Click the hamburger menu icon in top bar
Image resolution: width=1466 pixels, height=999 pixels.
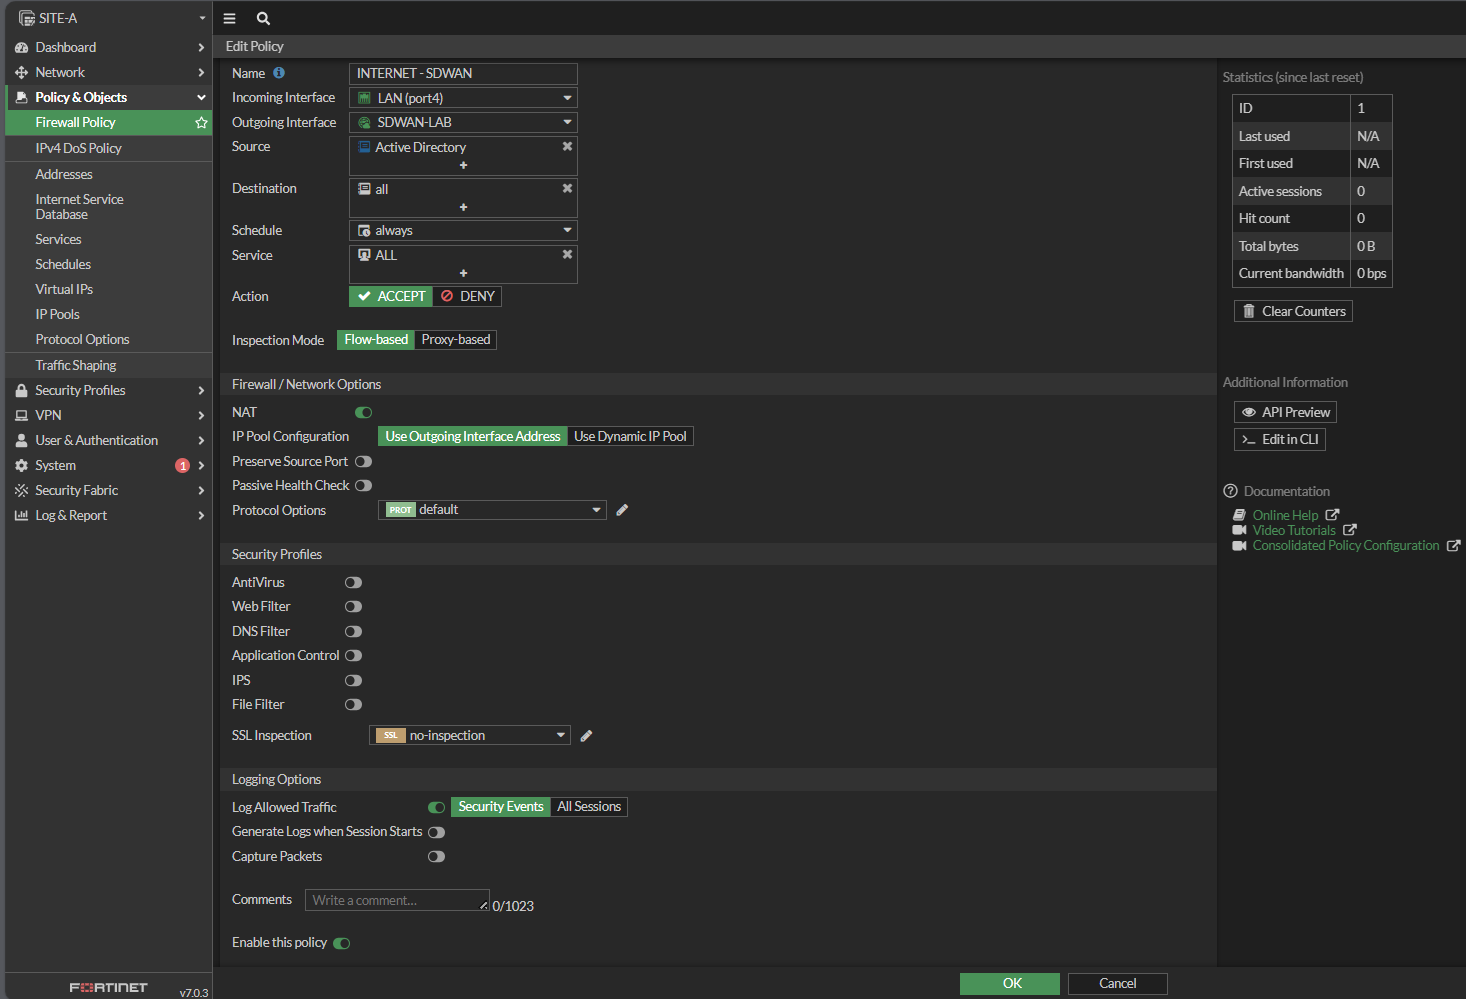click(229, 18)
